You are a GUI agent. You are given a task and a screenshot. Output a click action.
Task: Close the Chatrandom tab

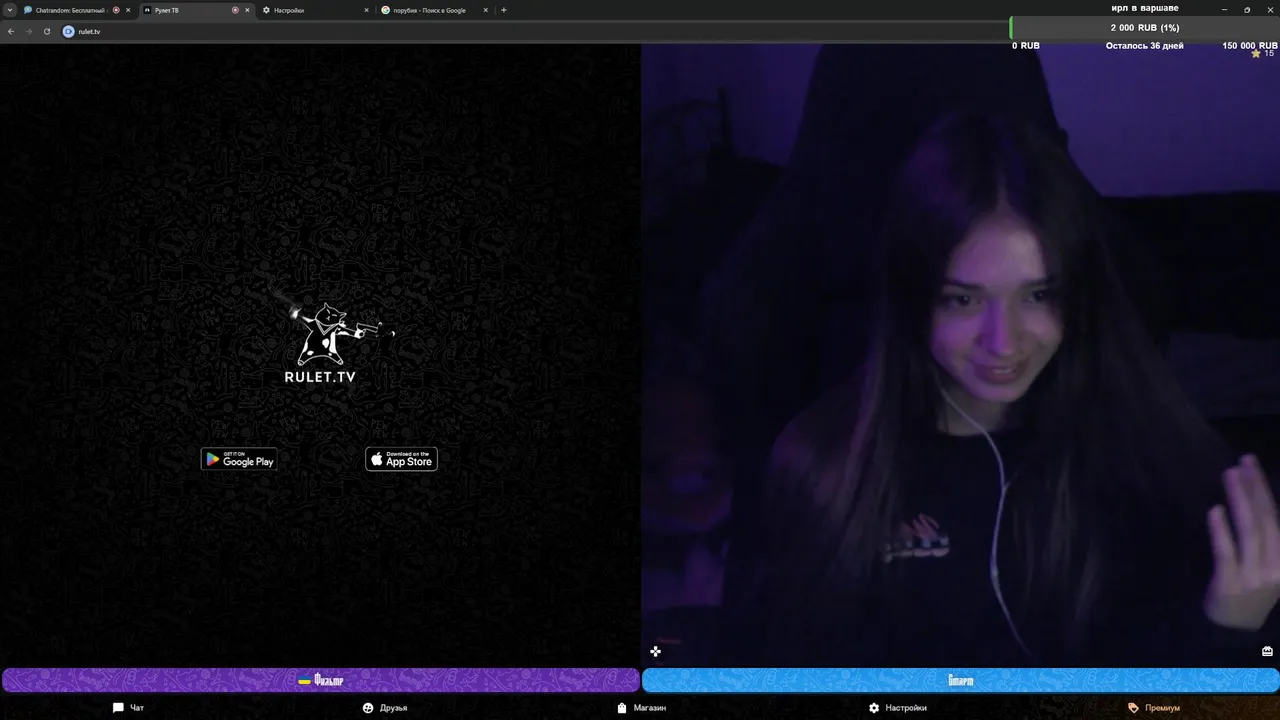click(x=128, y=10)
